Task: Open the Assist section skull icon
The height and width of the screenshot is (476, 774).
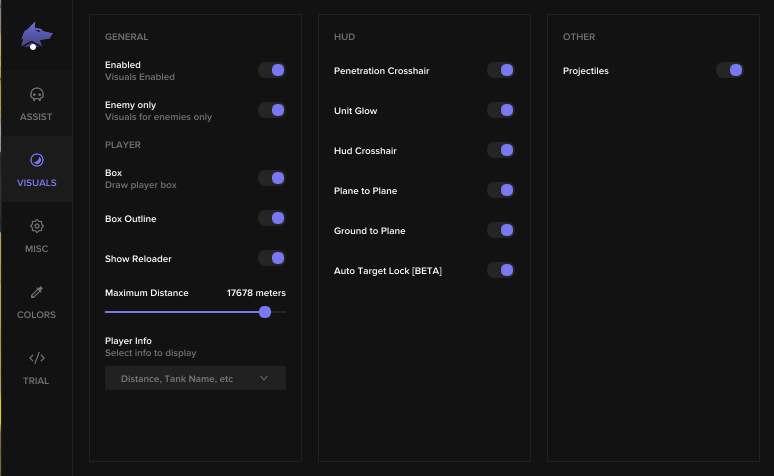Action: click(37, 95)
